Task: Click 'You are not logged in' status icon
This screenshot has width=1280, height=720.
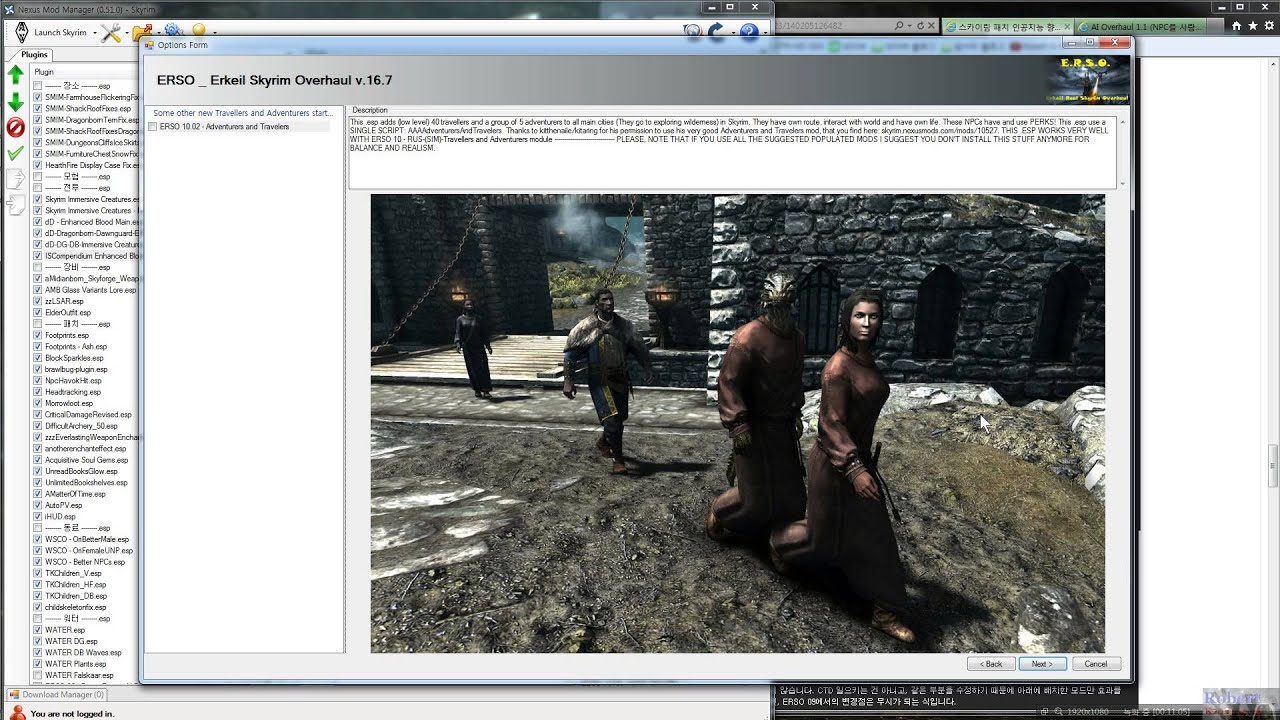Action: [17, 713]
